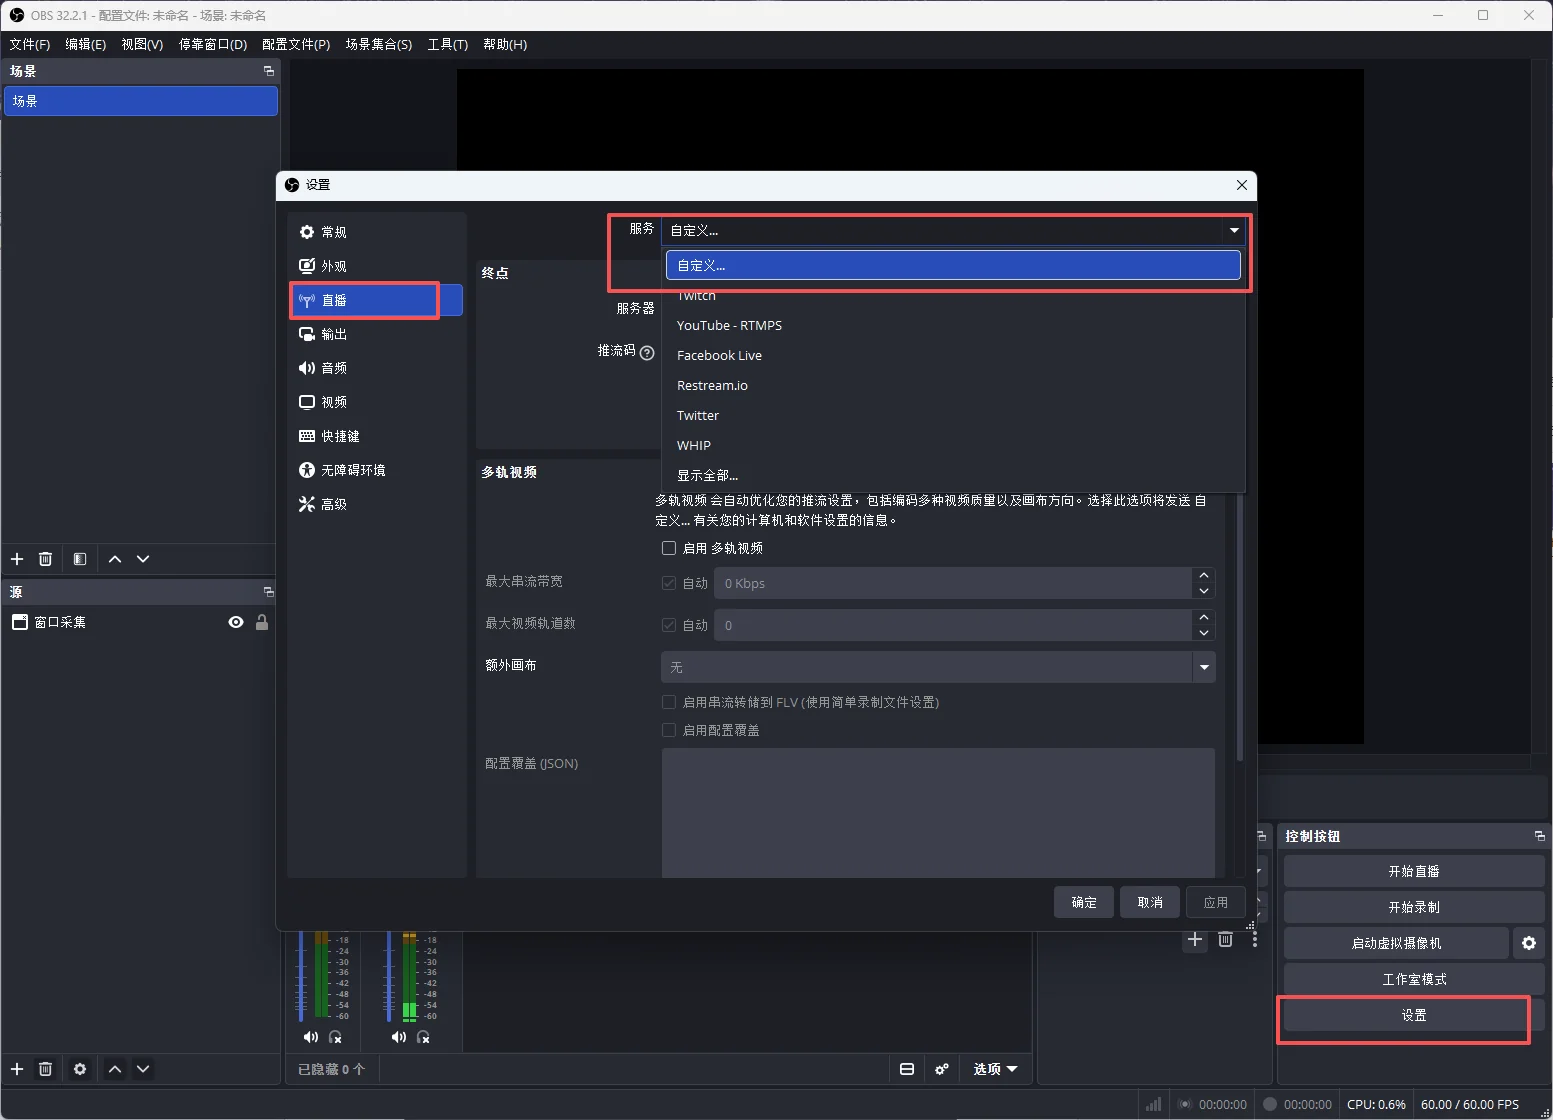Cancel the settings dialog with 取消
This screenshot has height=1120, width=1553.
pos(1150,902)
